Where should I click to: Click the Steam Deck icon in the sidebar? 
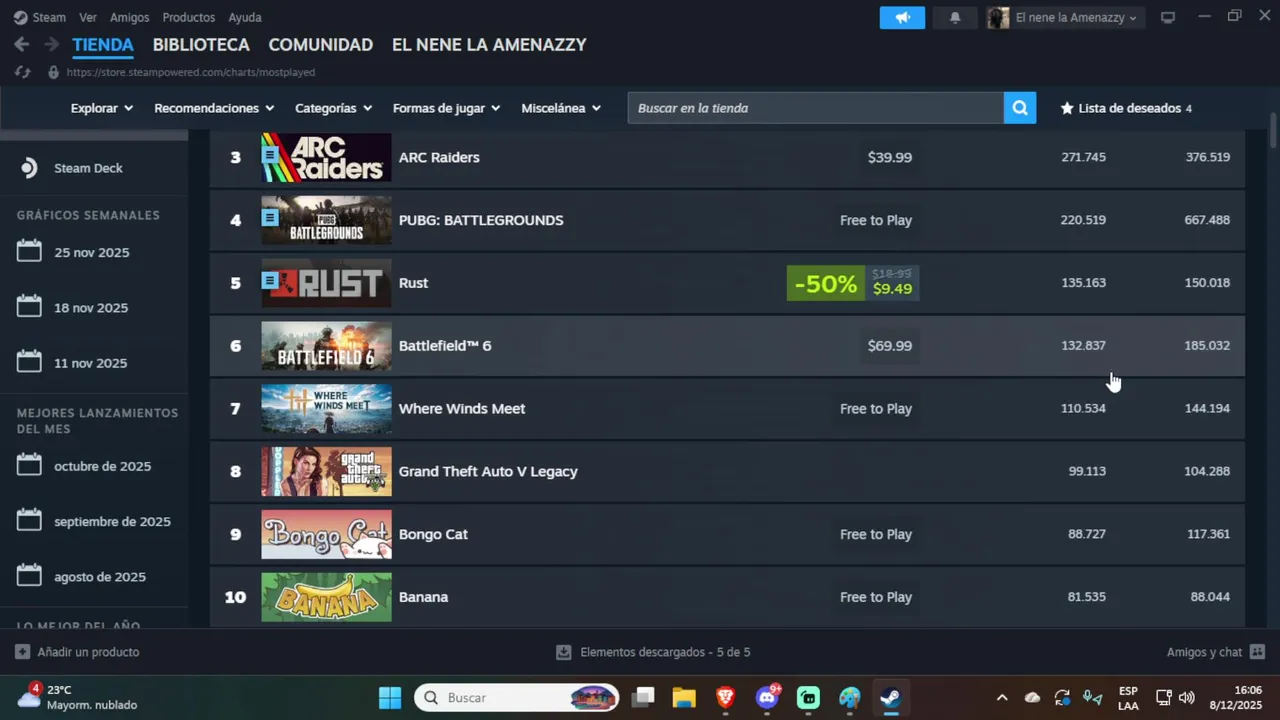[x=29, y=168]
